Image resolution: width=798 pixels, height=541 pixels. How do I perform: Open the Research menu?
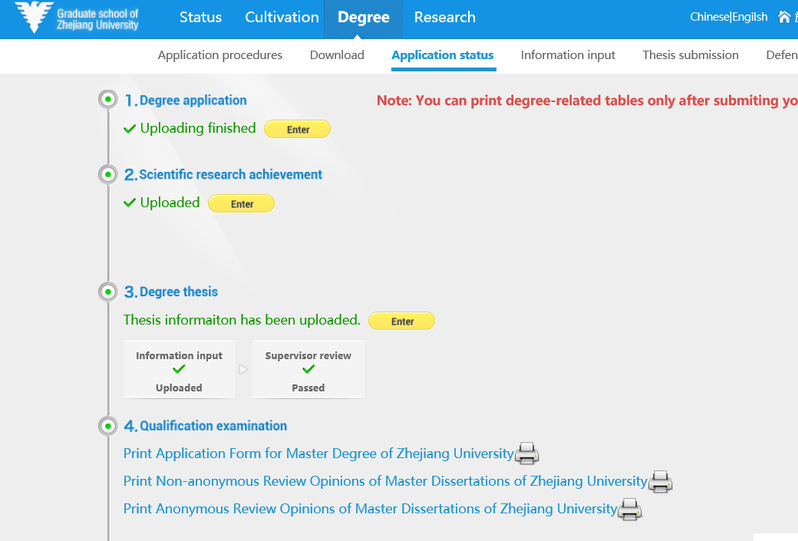pos(445,17)
